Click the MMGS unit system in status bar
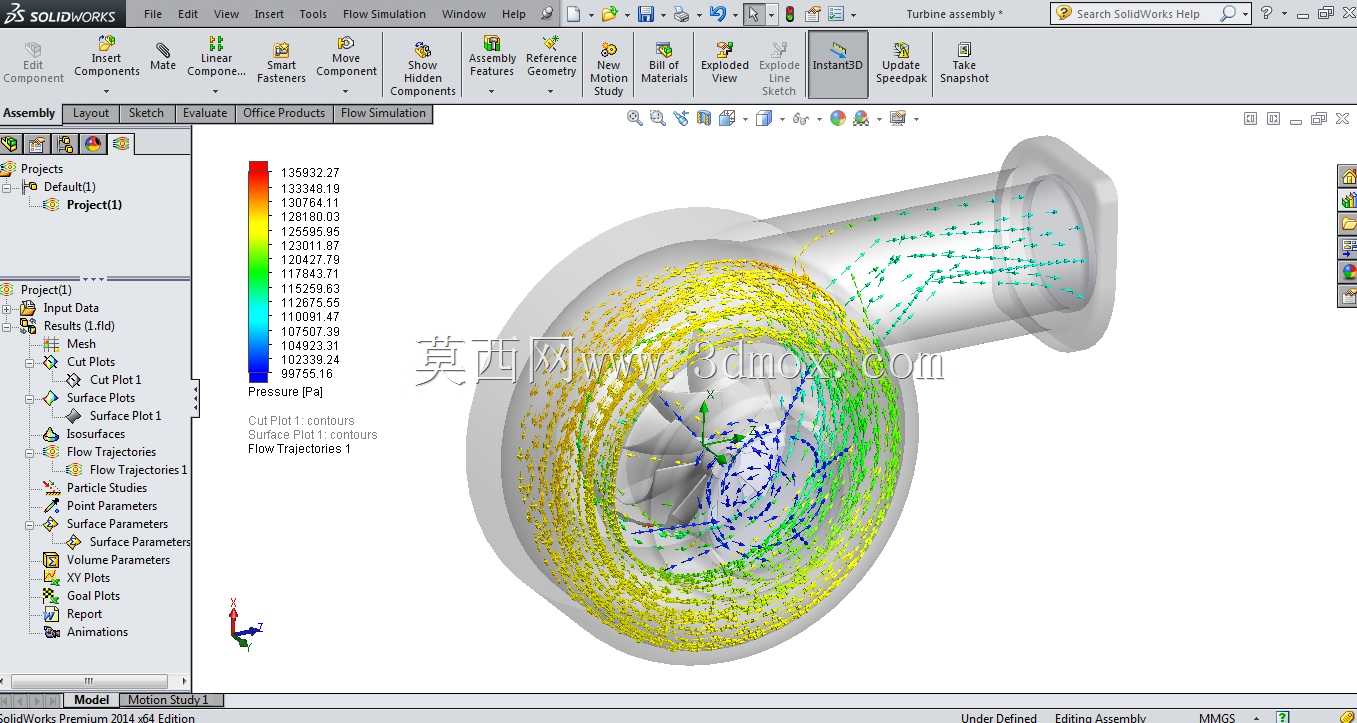This screenshot has width=1357, height=723. [x=1217, y=717]
